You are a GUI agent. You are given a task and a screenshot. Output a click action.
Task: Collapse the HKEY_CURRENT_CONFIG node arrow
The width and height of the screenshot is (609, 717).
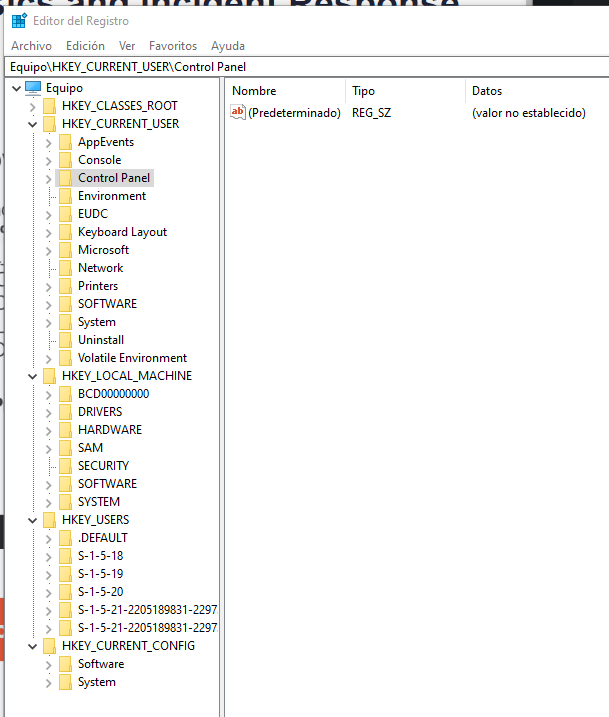pos(32,647)
